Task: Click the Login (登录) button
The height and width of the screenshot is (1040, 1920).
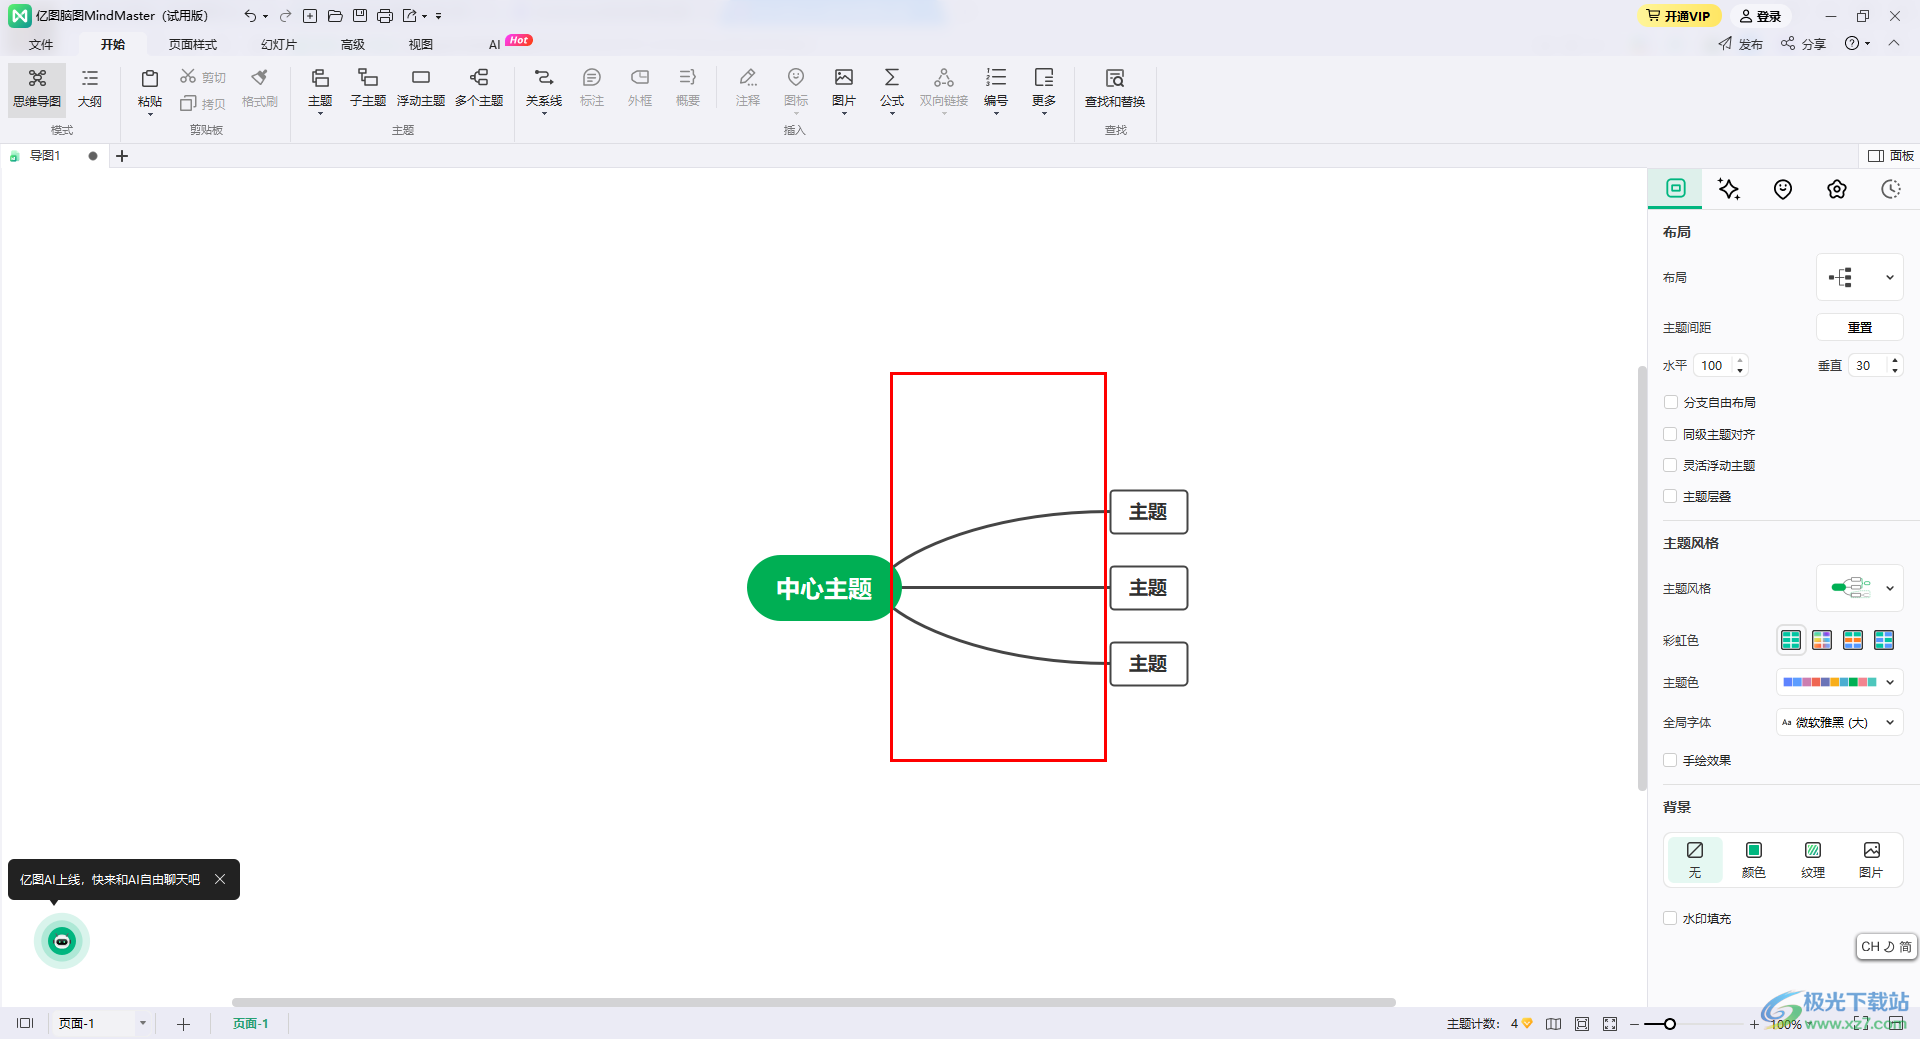Action: click(x=1760, y=16)
